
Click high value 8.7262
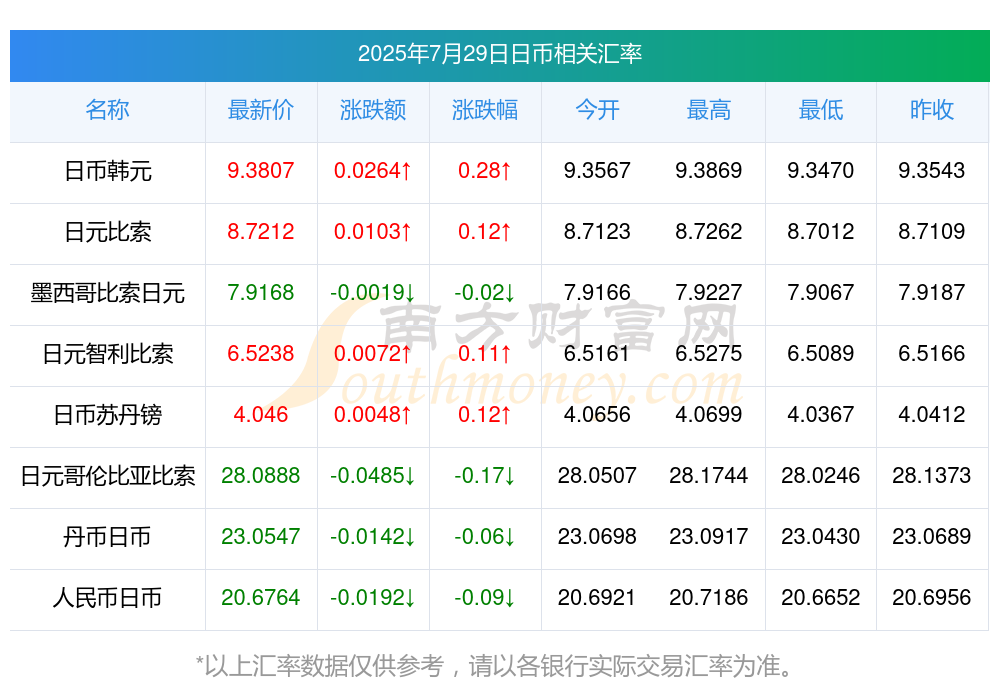(709, 232)
